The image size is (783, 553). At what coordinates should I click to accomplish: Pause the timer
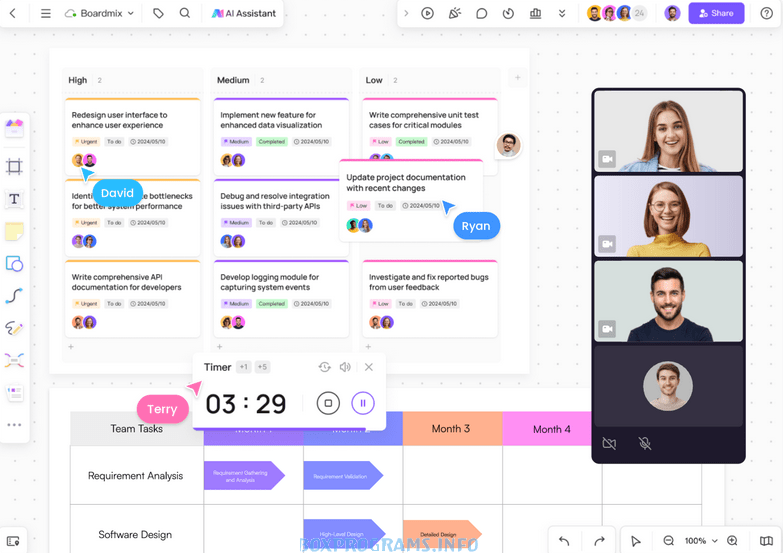pos(363,403)
